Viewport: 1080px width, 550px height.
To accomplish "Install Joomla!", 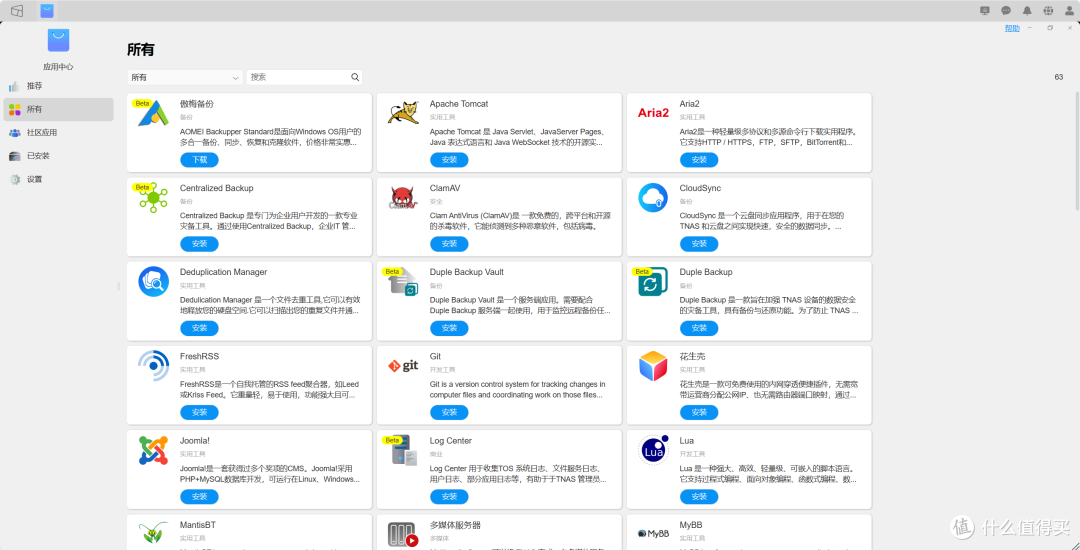I will click(x=200, y=497).
